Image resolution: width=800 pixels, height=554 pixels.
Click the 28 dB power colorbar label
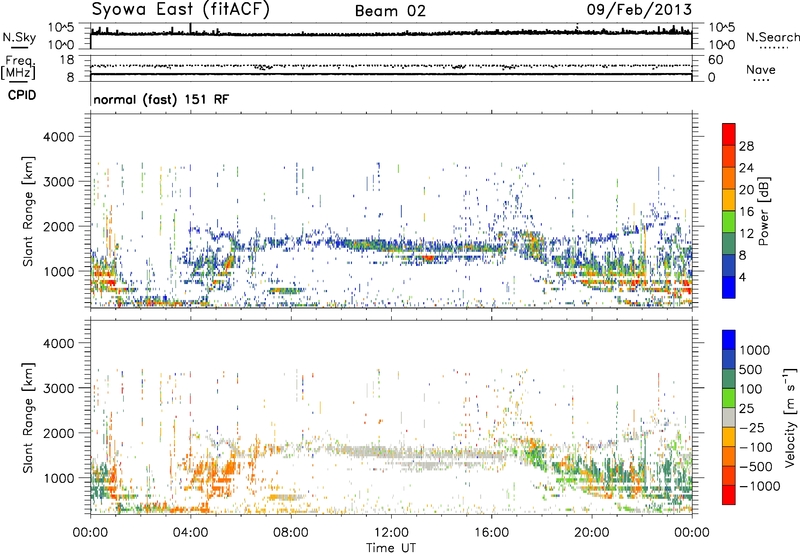746,146
